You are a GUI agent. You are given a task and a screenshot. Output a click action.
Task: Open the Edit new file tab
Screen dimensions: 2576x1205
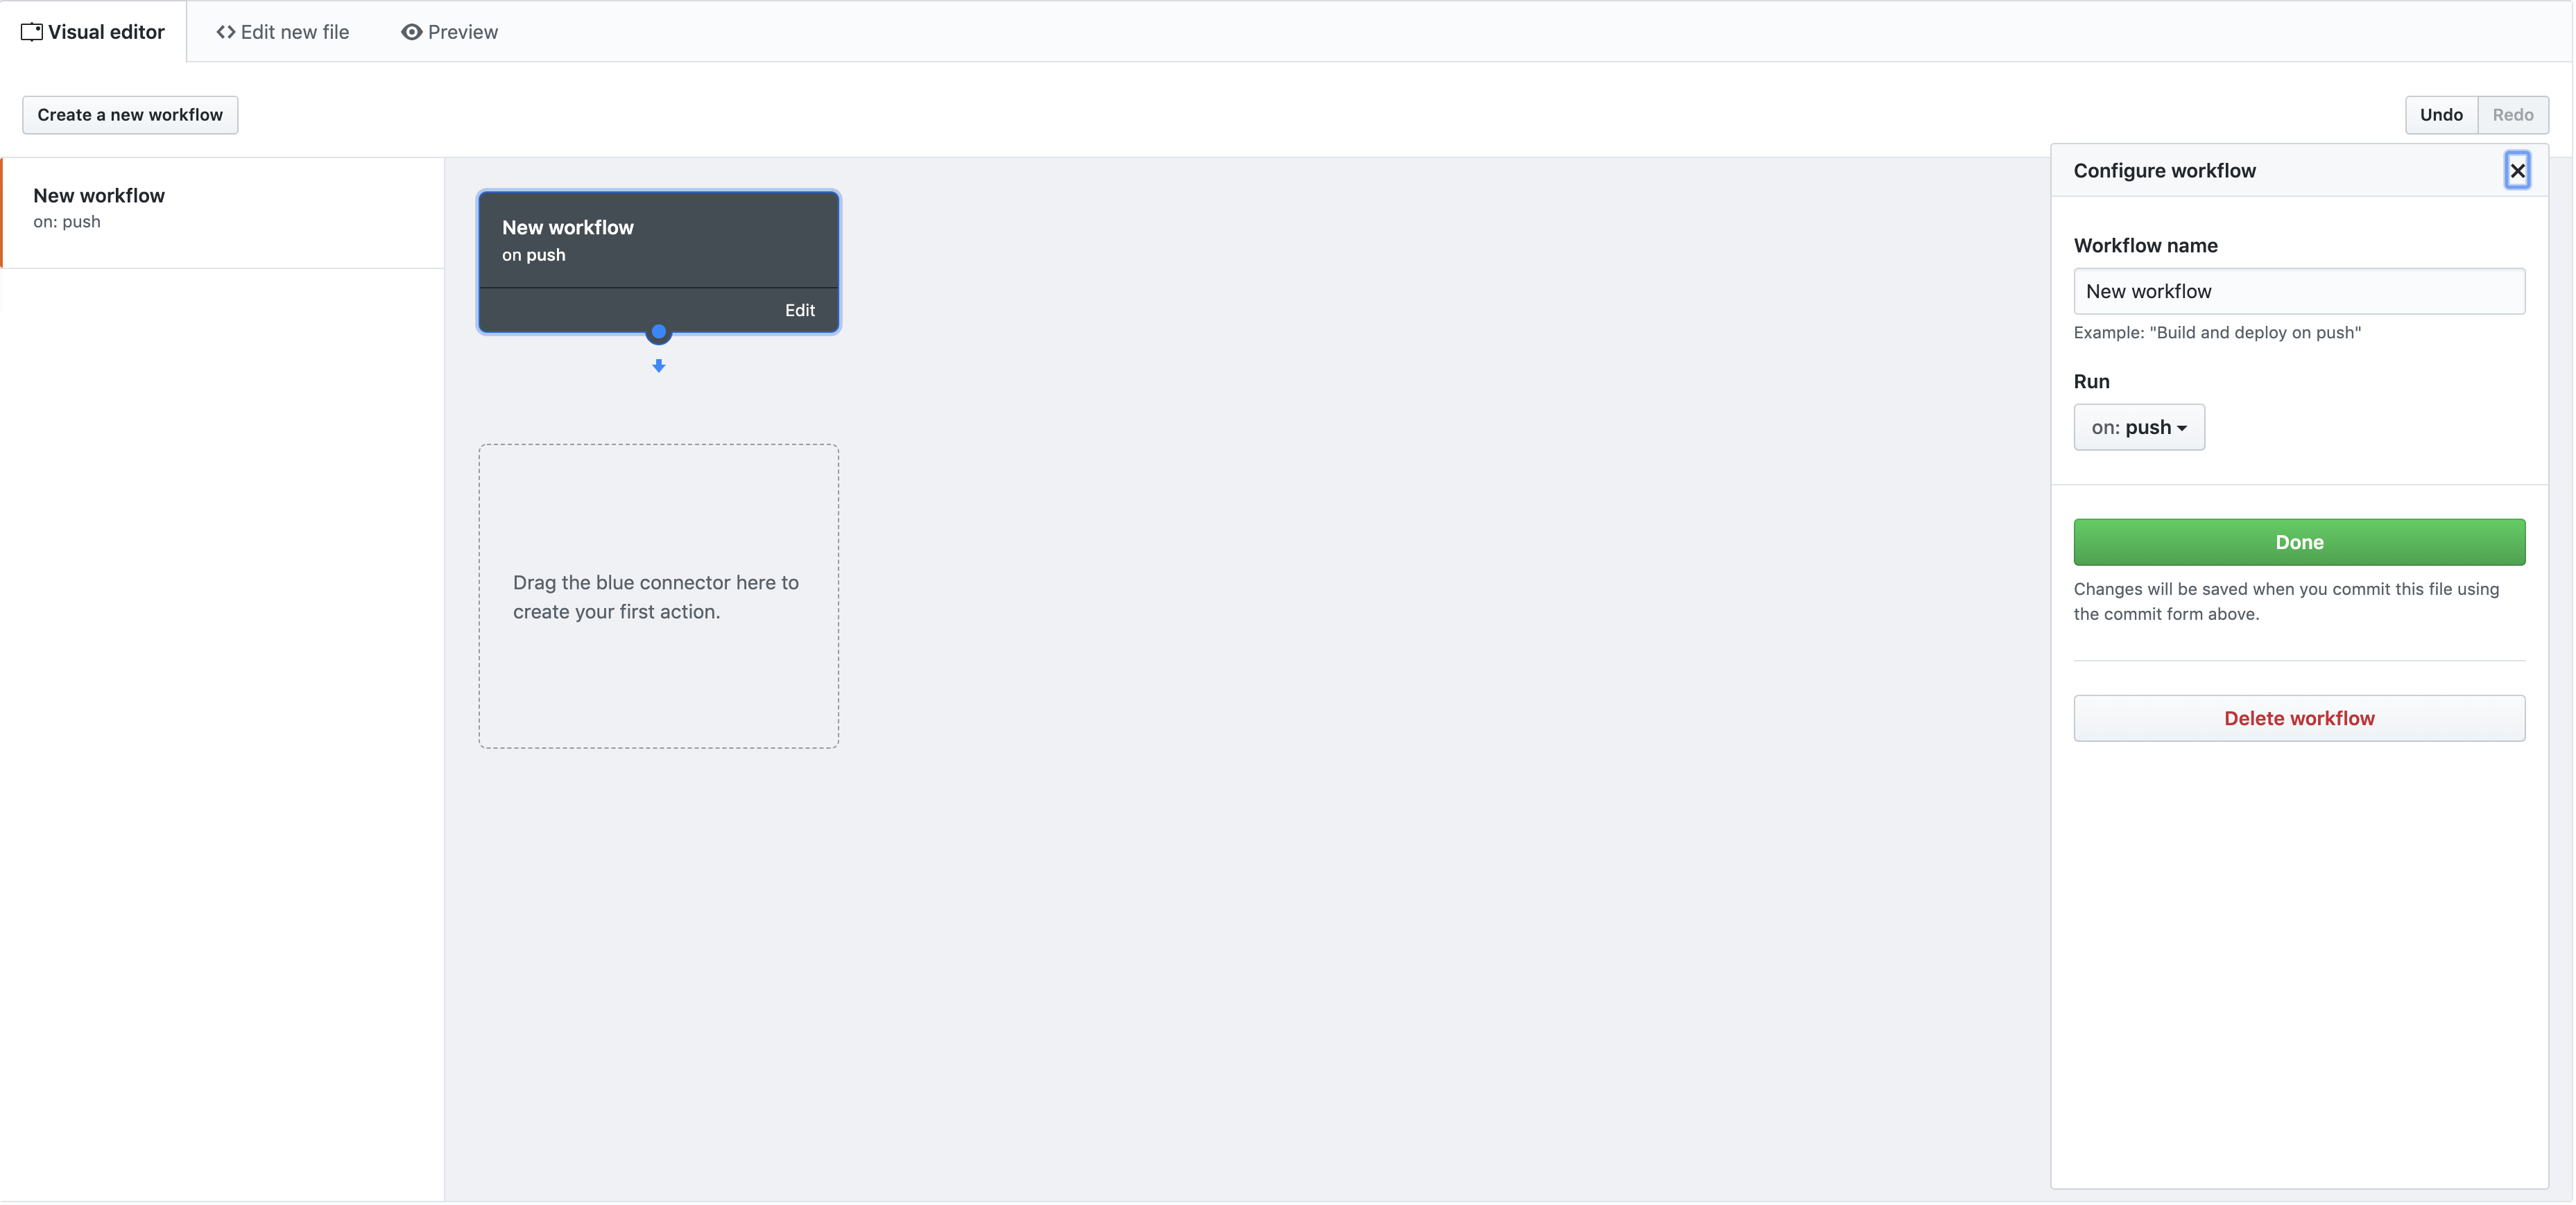point(283,32)
